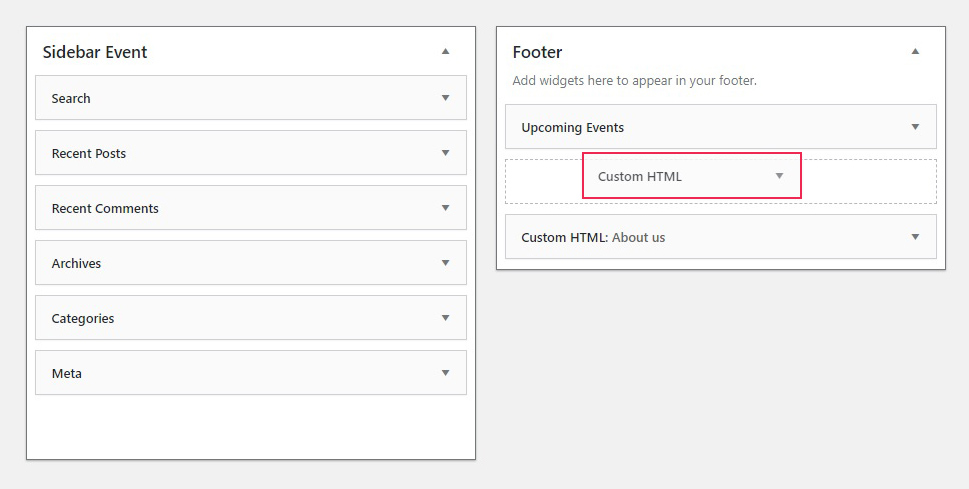Viewport: 969px width, 489px height.
Task: Click the dragged Custom HTML widget arrow
Action: 779,176
